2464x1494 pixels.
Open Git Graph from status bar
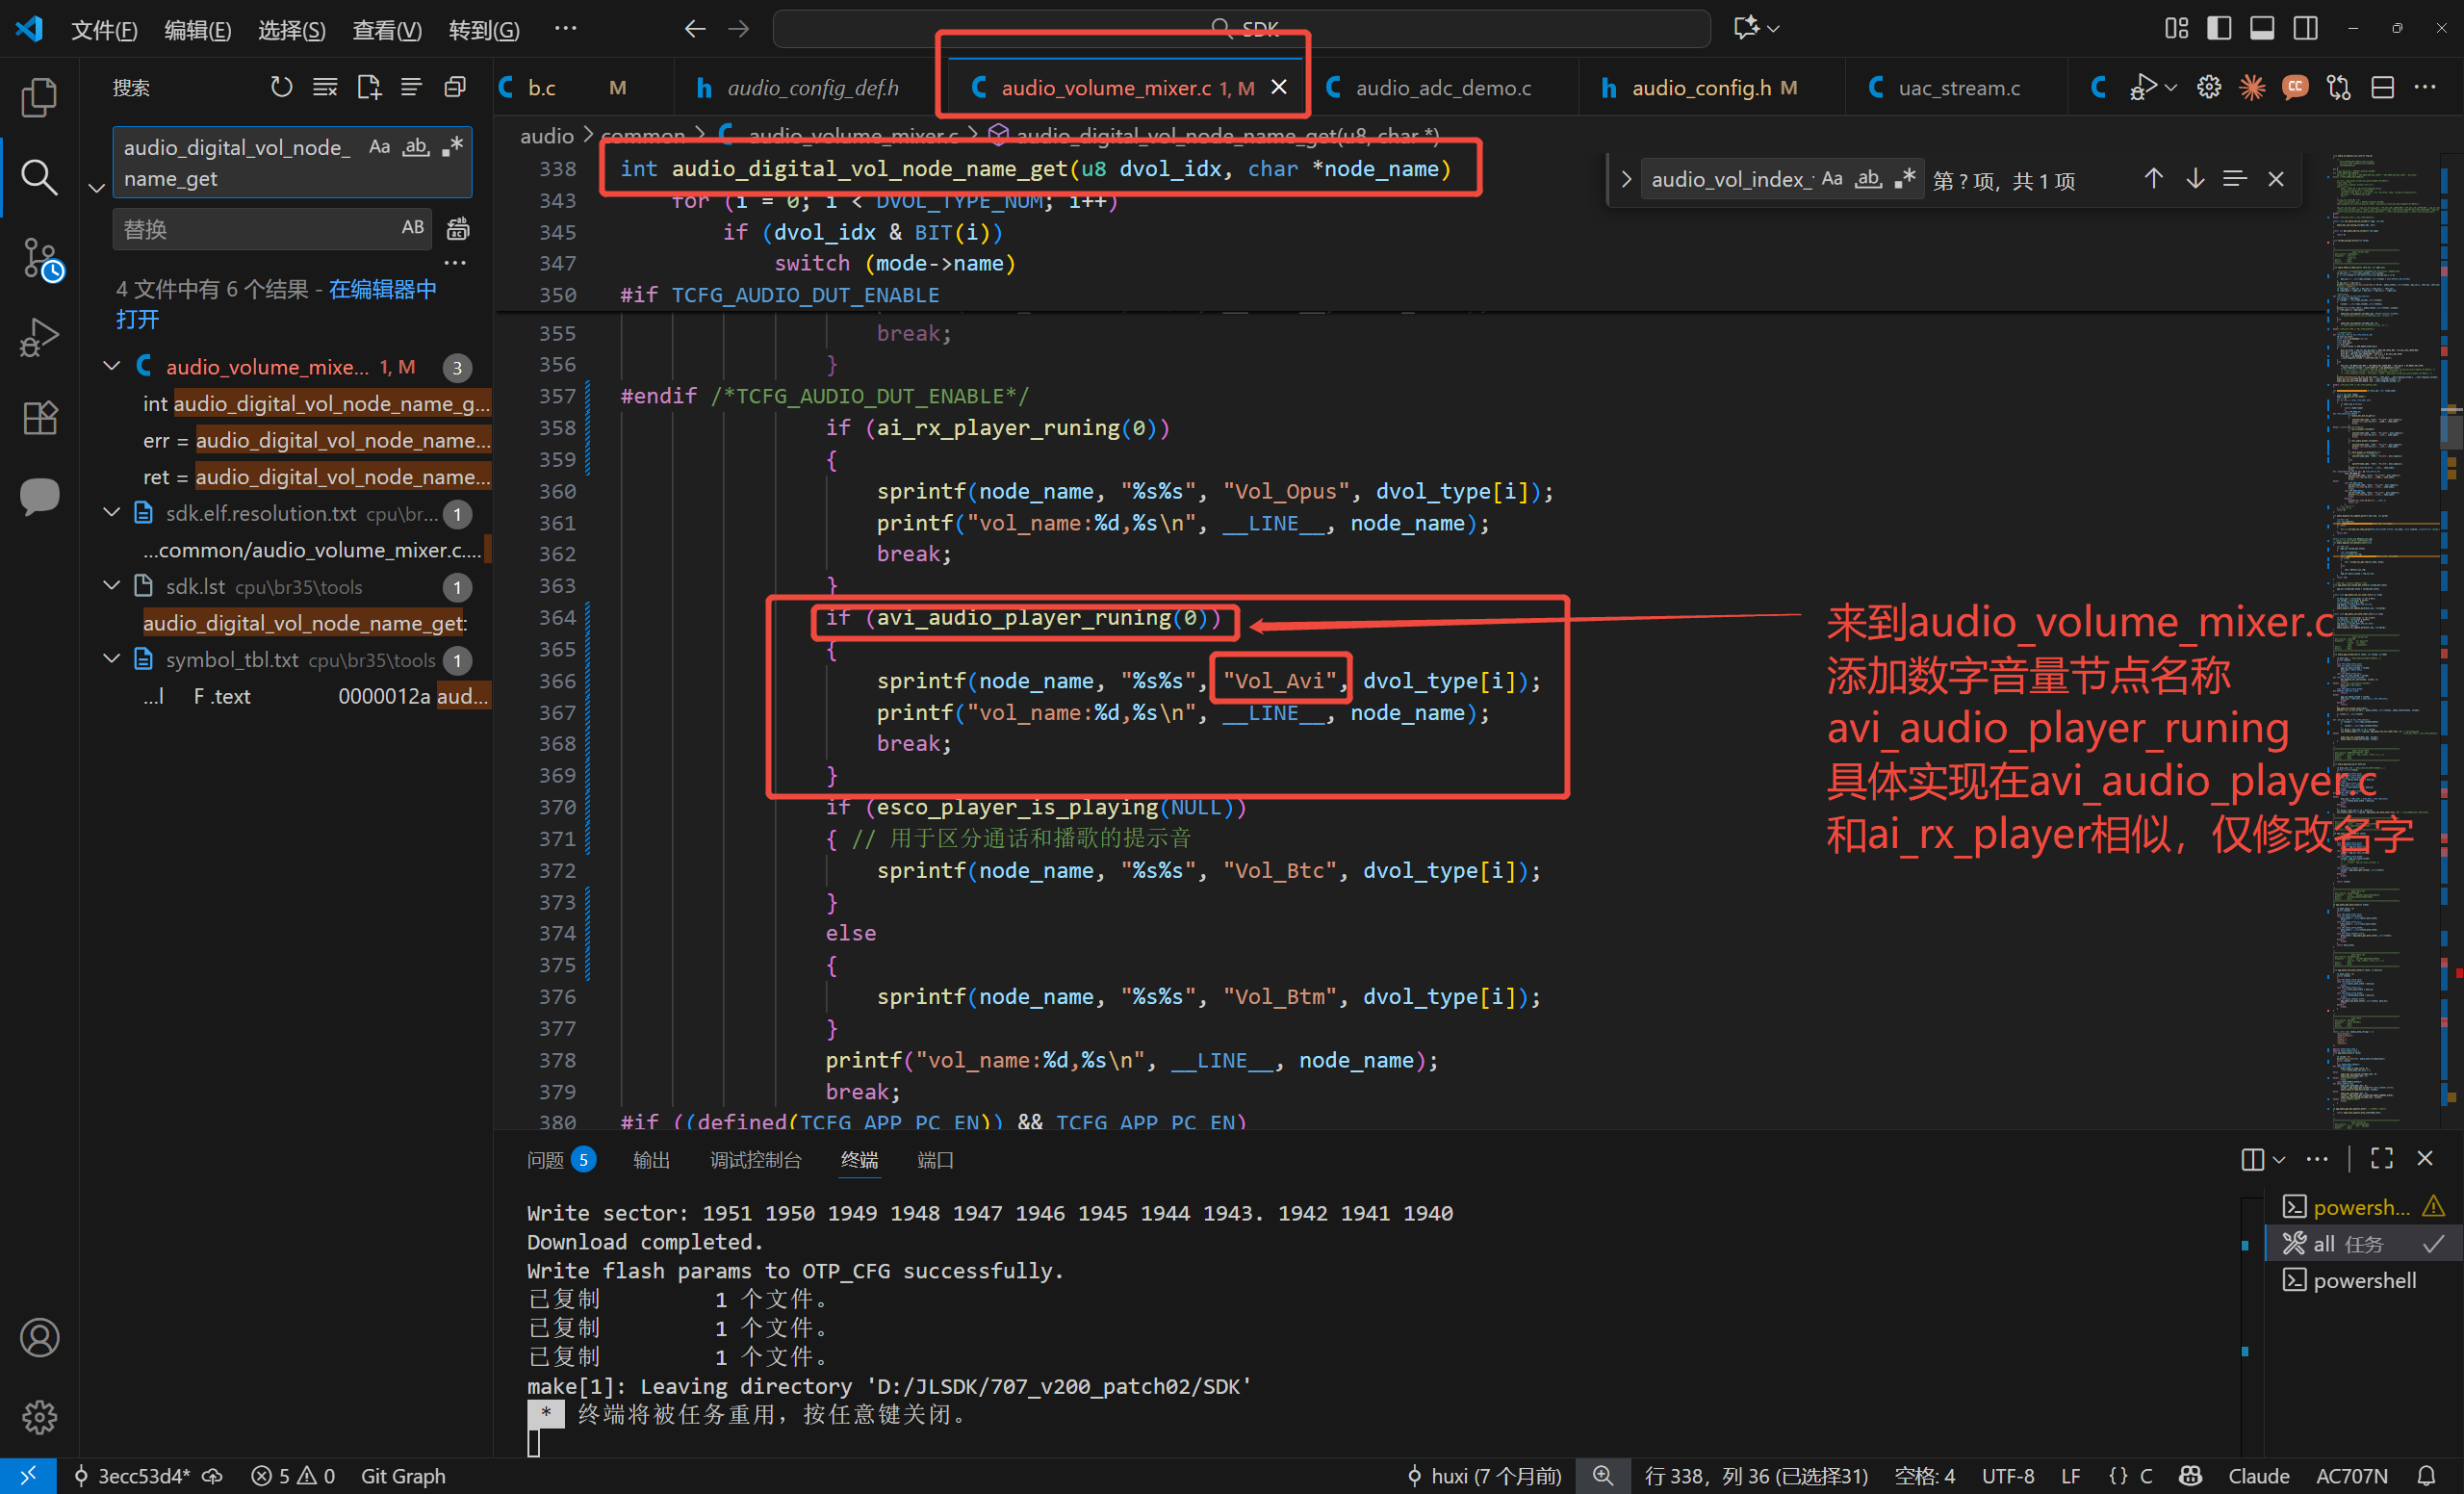point(403,1476)
